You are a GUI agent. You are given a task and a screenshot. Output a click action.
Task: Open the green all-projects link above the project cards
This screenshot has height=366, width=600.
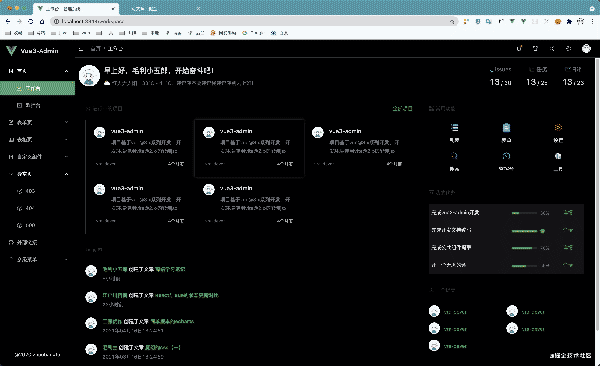point(402,109)
